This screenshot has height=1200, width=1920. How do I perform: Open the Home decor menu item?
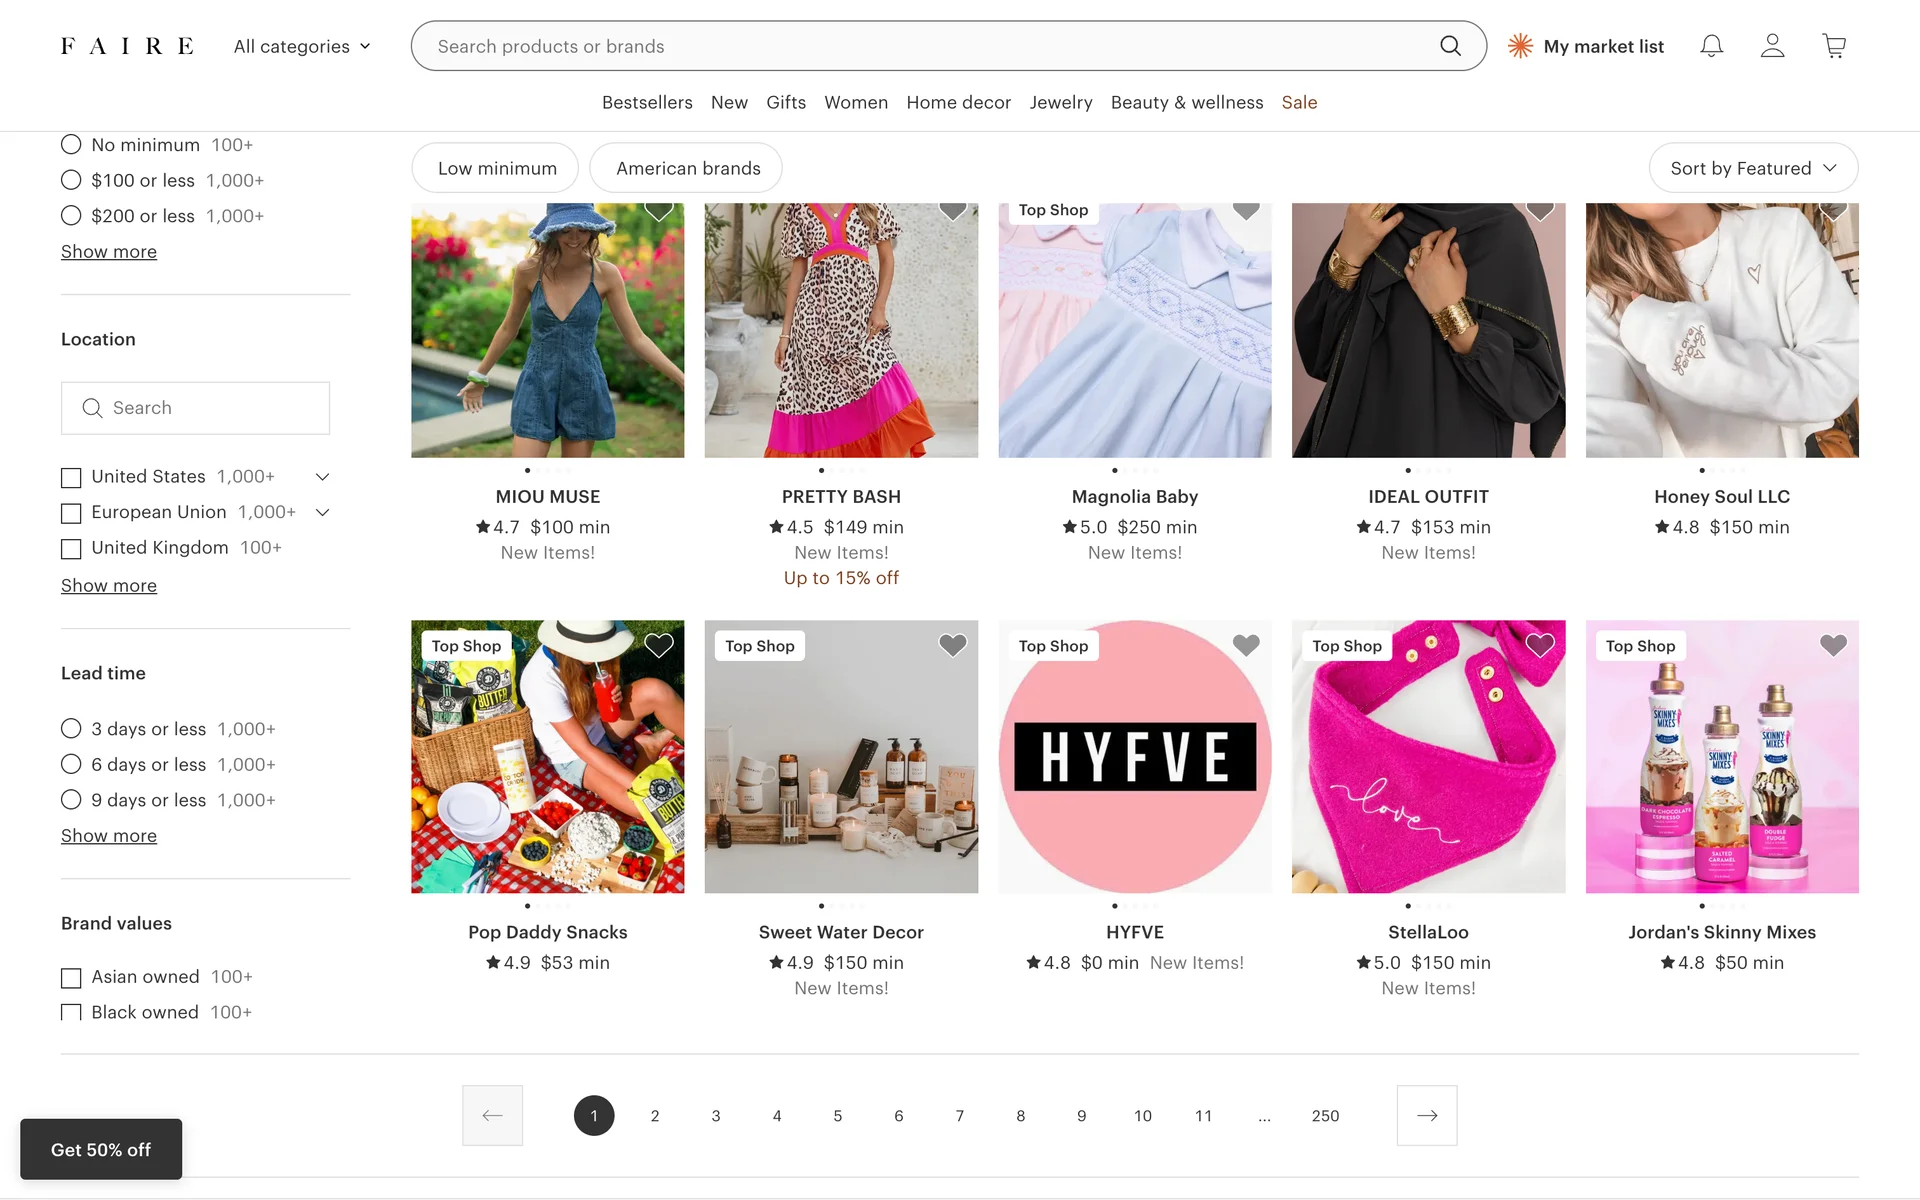pos(958,102)
